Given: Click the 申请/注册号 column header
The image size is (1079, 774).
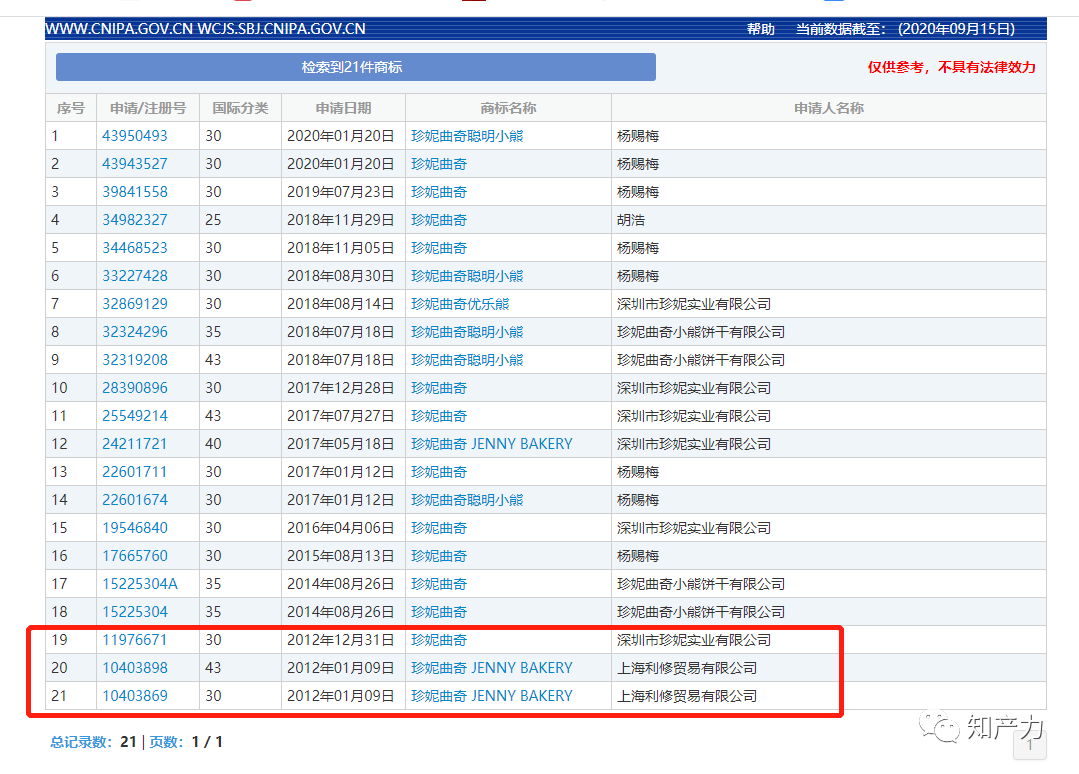Looking at the screenshot, I should [x=148, y=108].
